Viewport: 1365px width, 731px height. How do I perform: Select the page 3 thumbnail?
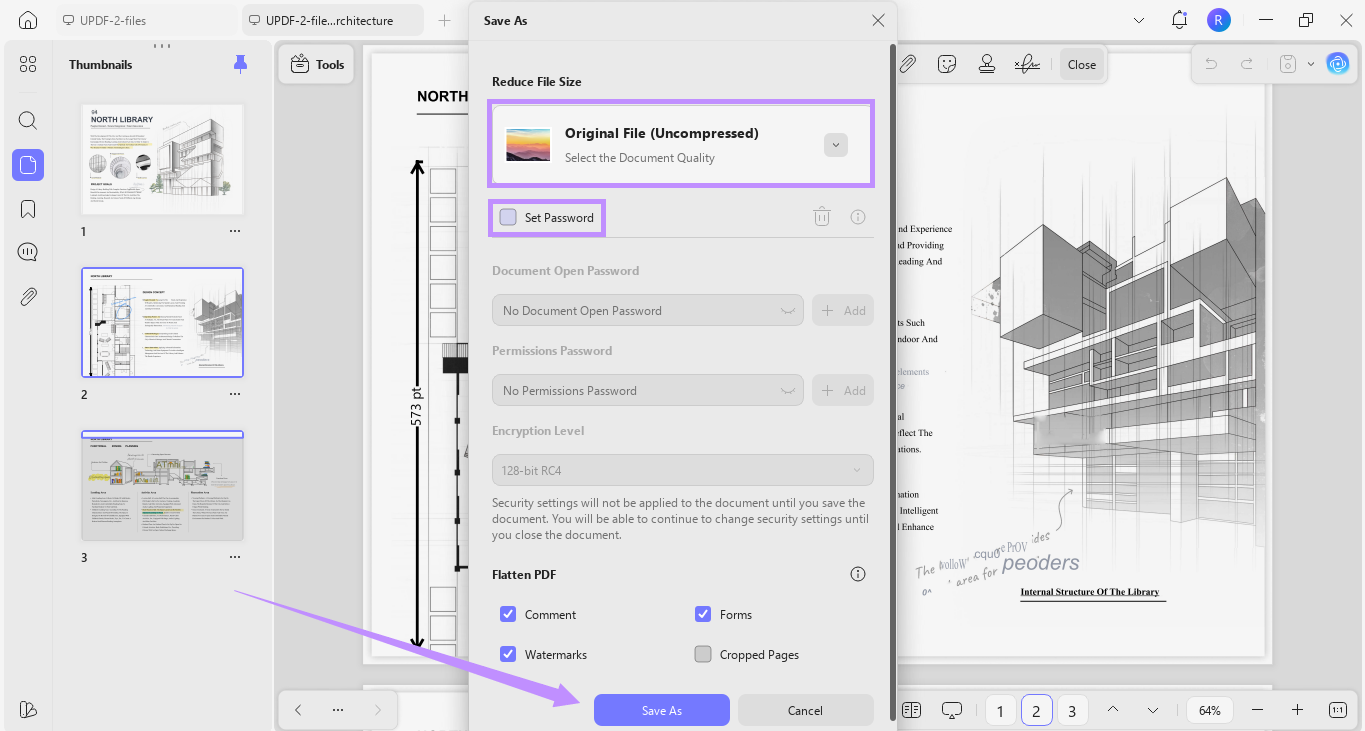click(x=162, y=486)
